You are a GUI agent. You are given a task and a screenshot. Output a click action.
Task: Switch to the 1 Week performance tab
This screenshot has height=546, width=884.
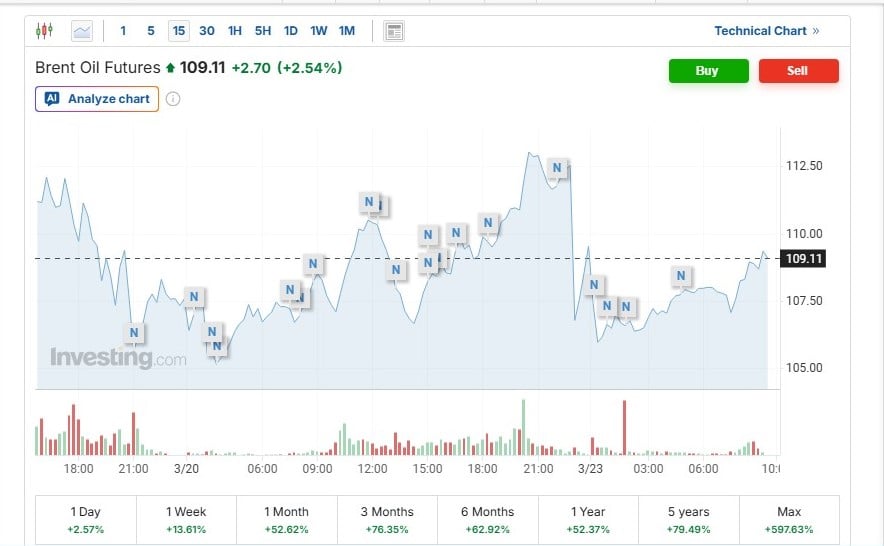pos(186,519)
